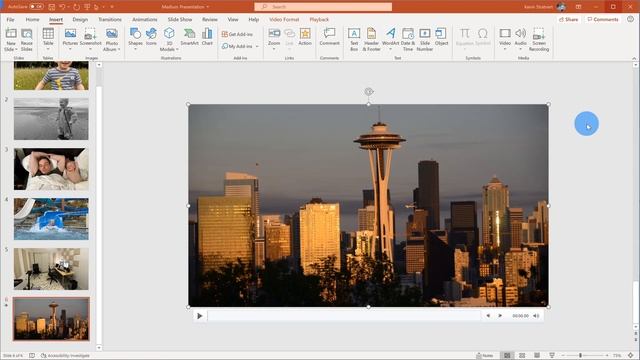Toggle the AutoSave switch
This screenshot has width=640, height=360.
(36, 7)
